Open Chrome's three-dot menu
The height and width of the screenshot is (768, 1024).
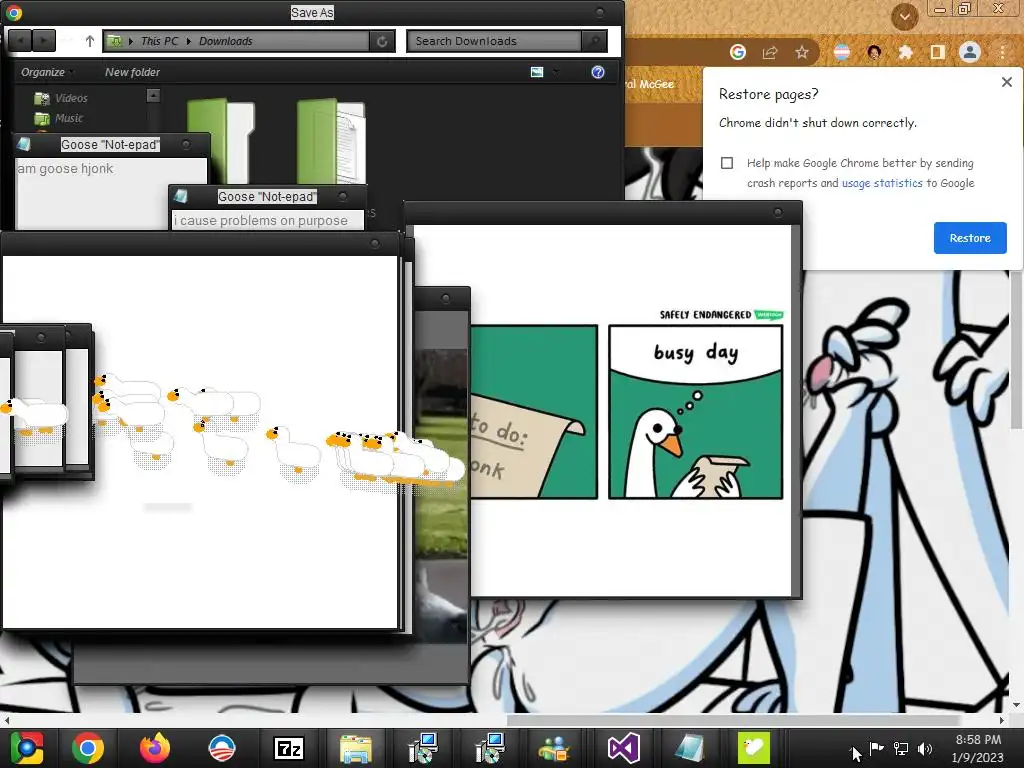(1002, 52)
